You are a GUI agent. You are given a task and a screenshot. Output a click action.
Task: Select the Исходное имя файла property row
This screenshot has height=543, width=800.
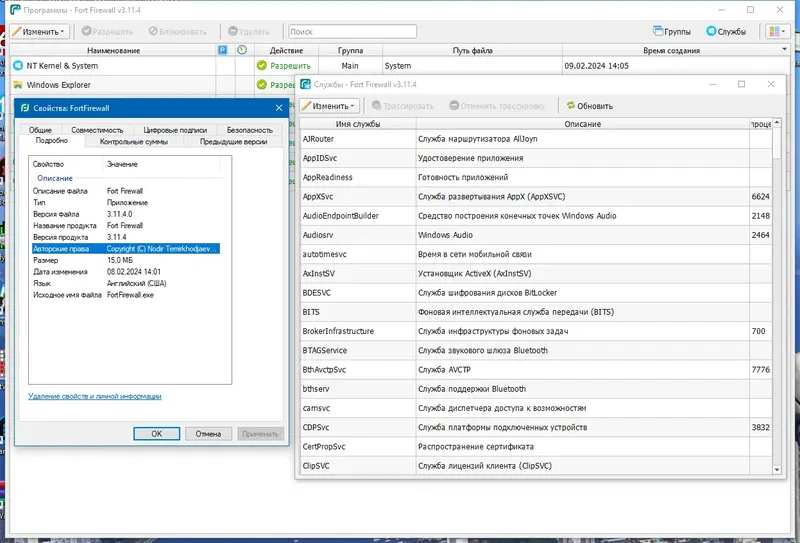coord(126,295)
